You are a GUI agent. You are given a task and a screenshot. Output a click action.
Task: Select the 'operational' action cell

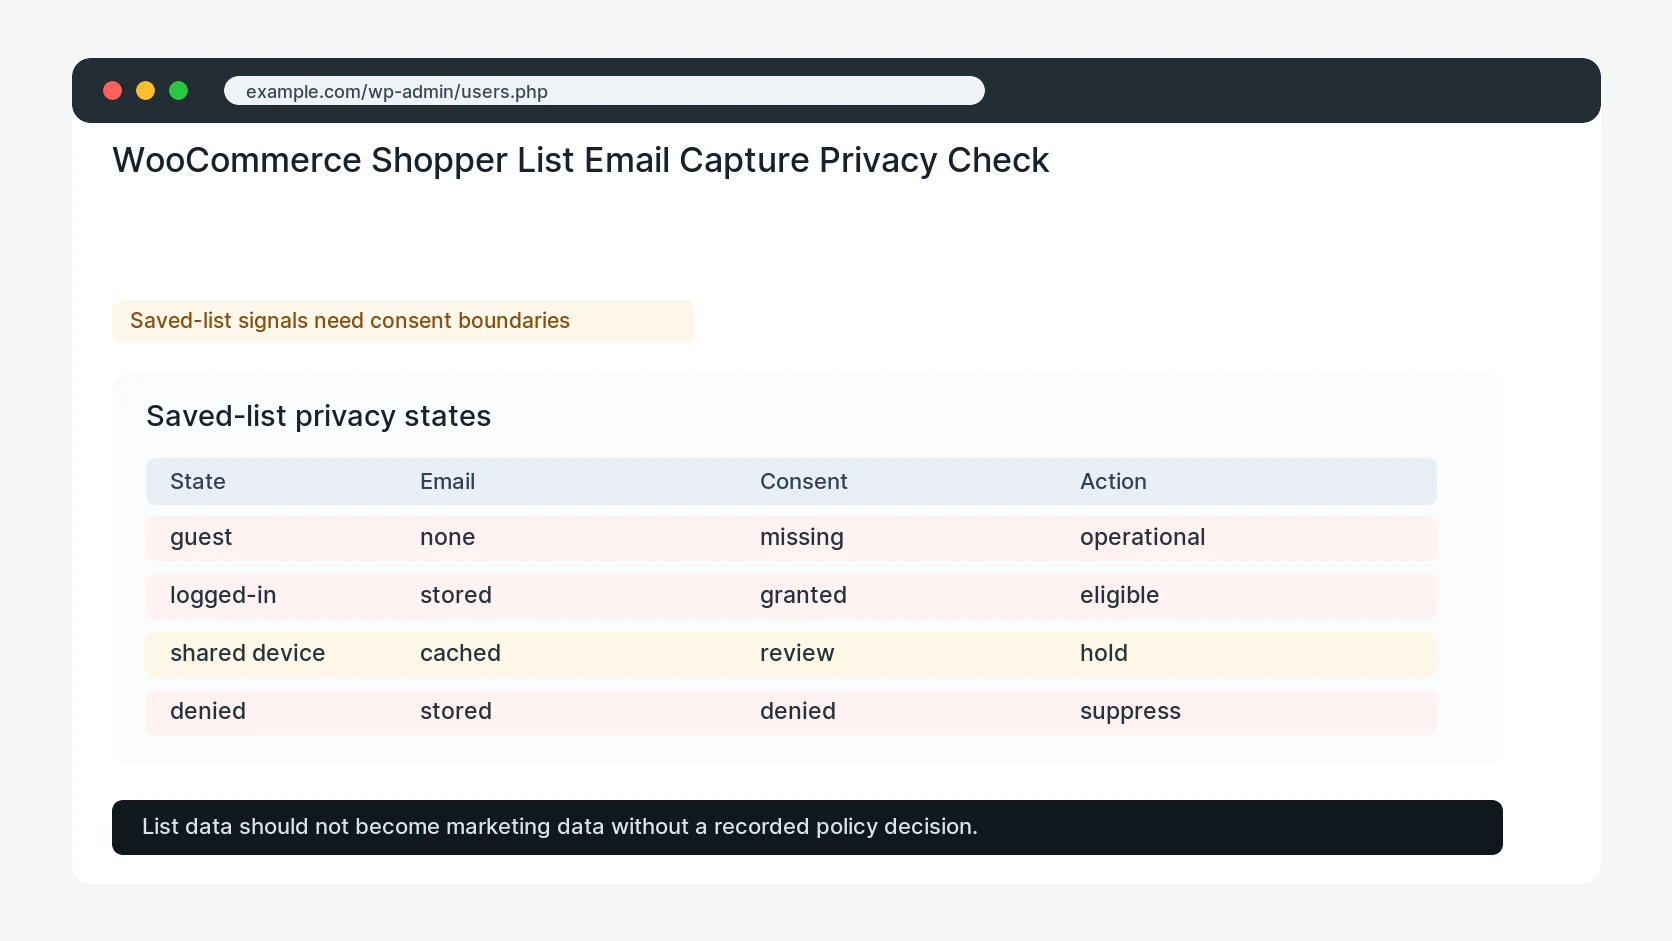click(1142, 538)
